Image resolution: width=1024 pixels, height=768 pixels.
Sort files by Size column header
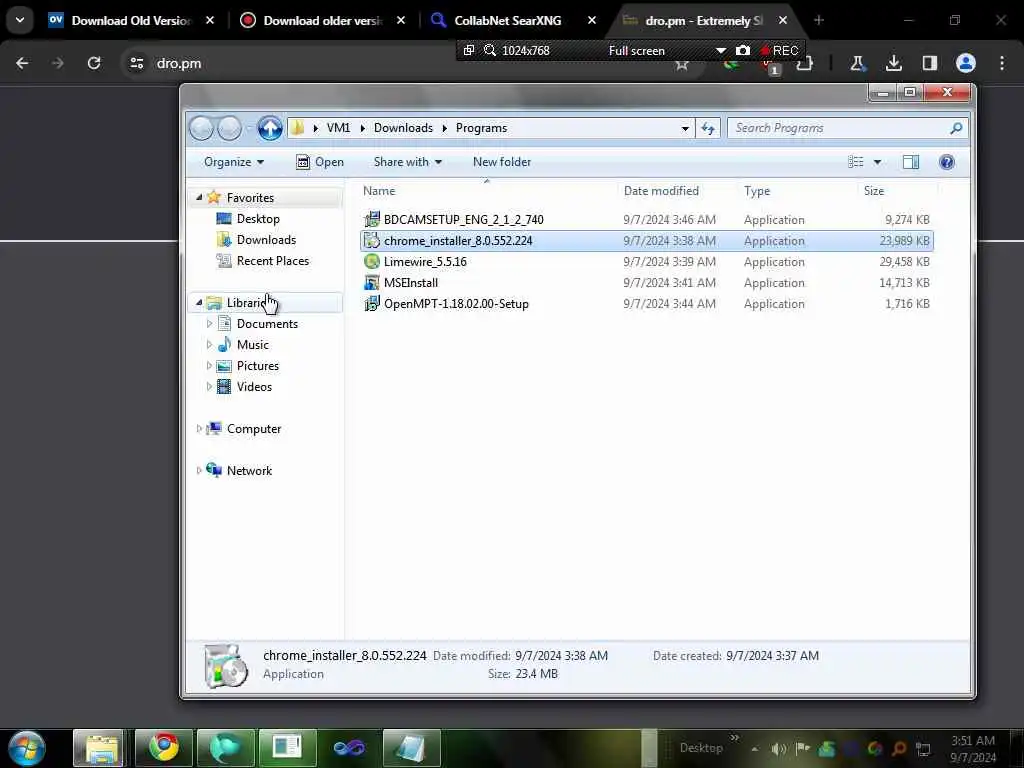coord(874,191)
